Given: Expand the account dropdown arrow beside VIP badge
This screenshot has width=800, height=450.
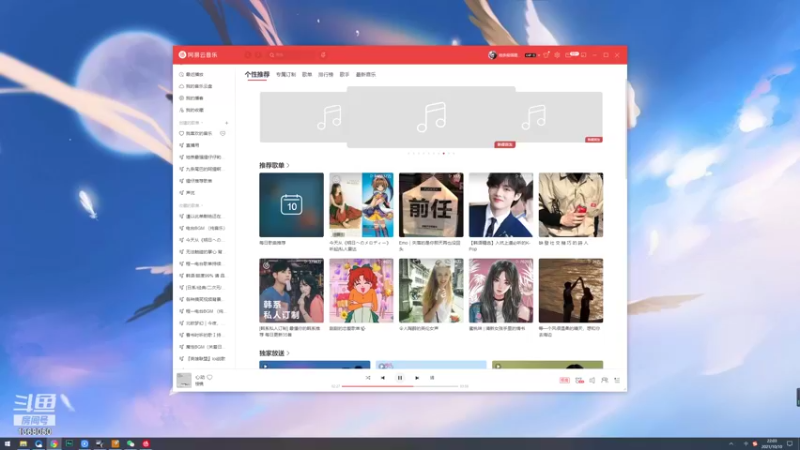Looking at the screenshot, I should (539, 55).
